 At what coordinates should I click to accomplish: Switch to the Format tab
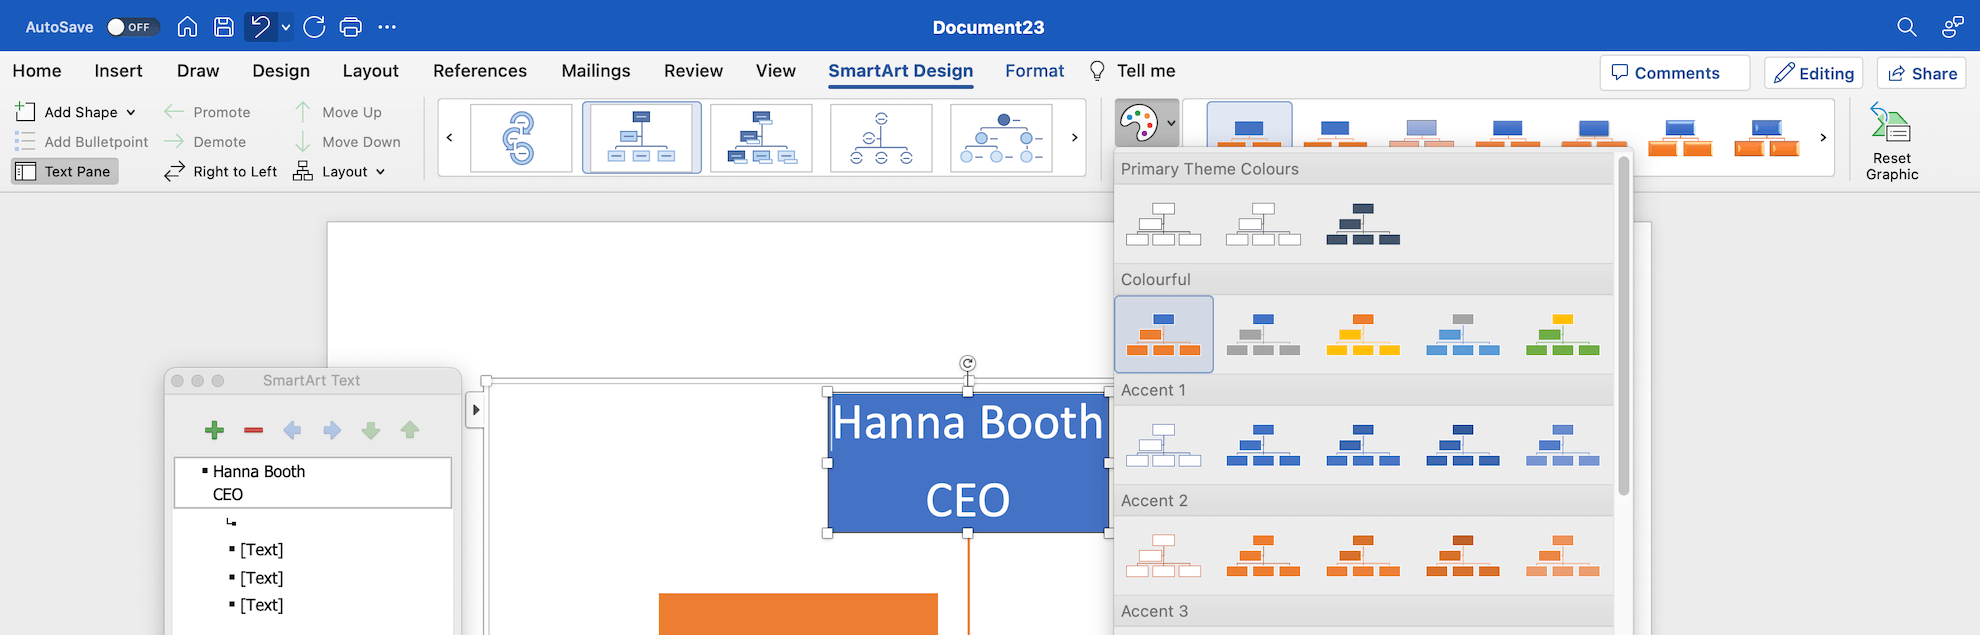tap(1034, 71)
